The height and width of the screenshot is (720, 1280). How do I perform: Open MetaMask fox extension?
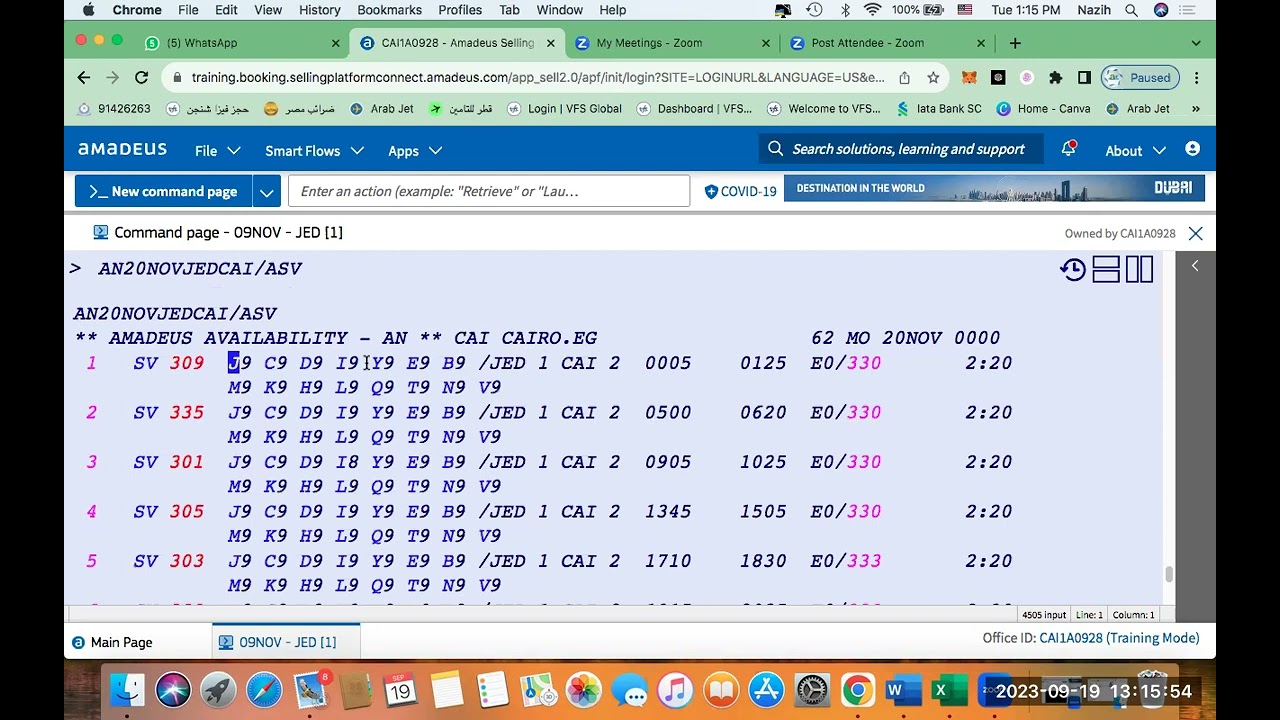click(969, 77)
